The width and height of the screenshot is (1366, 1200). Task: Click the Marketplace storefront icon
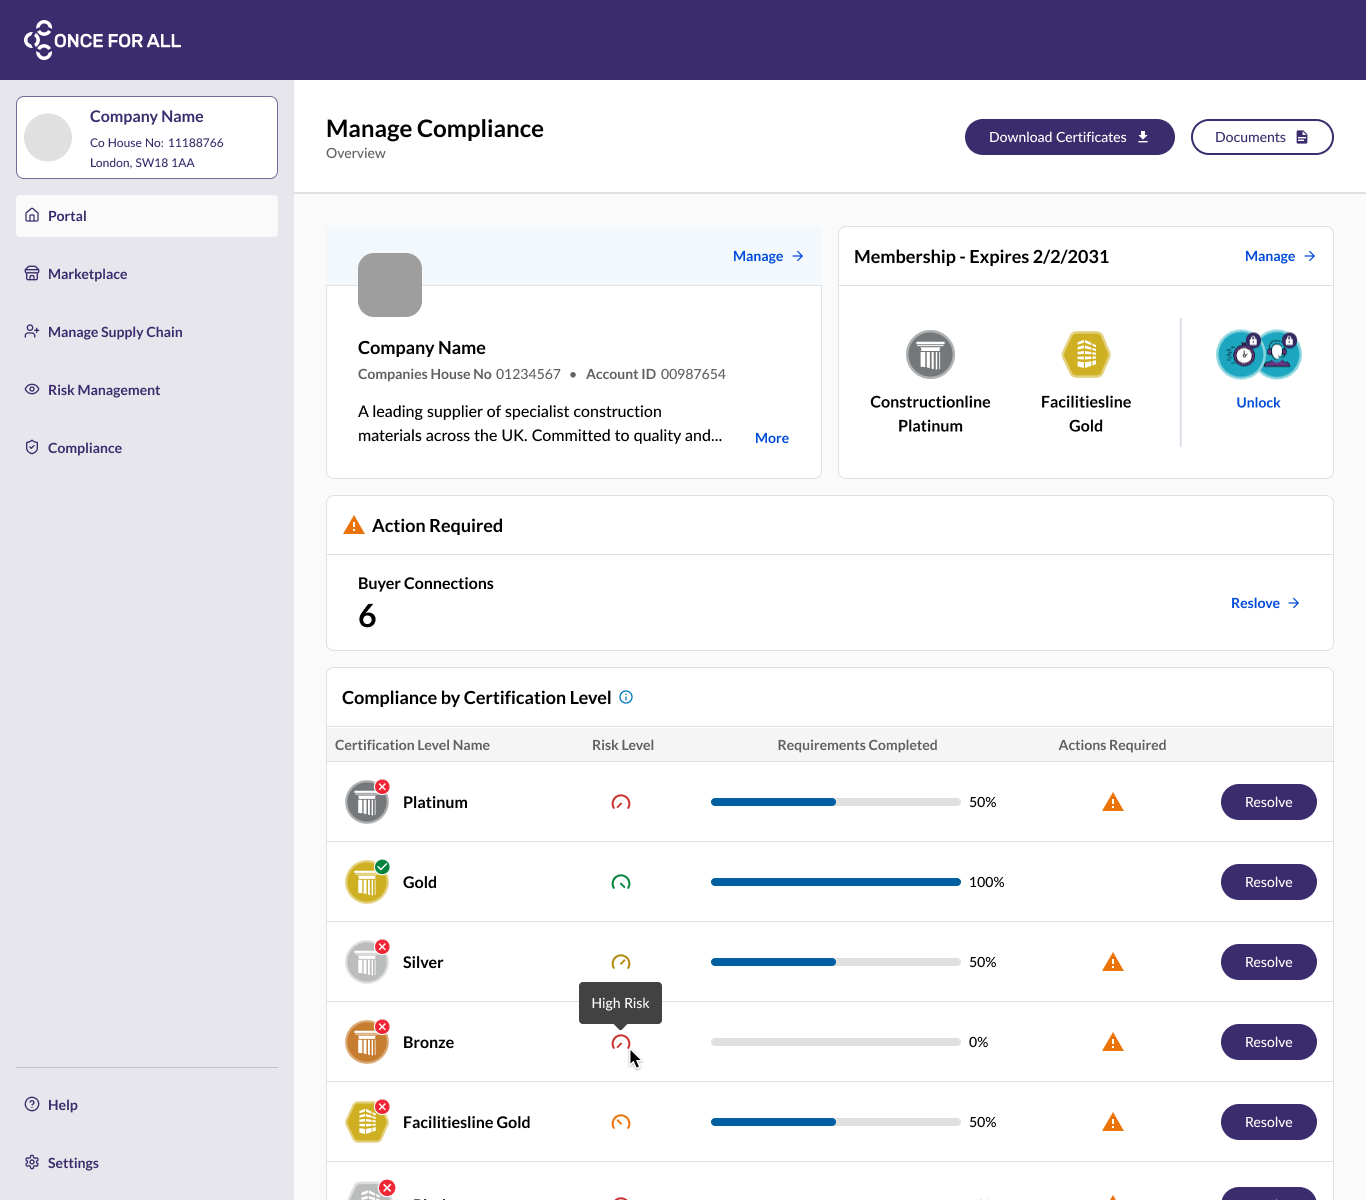[x=32, y=273]
